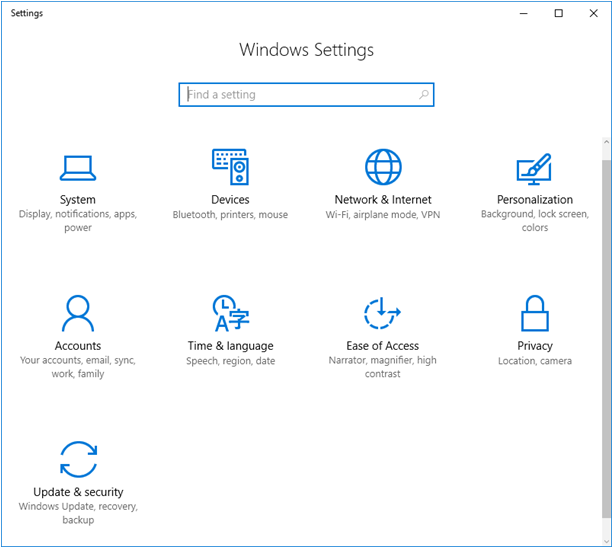Click the search magnifier icon
The width and height of the screenshot is (613, 548).
tap(424, 95)
